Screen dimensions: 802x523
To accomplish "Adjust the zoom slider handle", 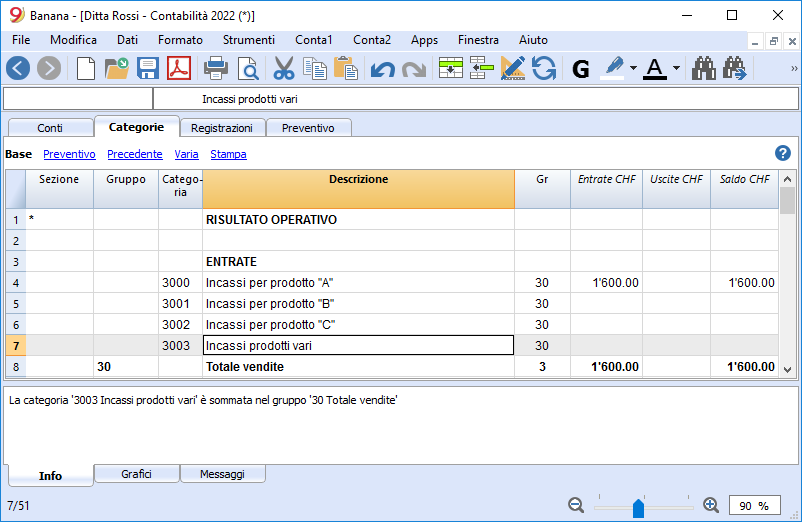I will tap(638, 508).
